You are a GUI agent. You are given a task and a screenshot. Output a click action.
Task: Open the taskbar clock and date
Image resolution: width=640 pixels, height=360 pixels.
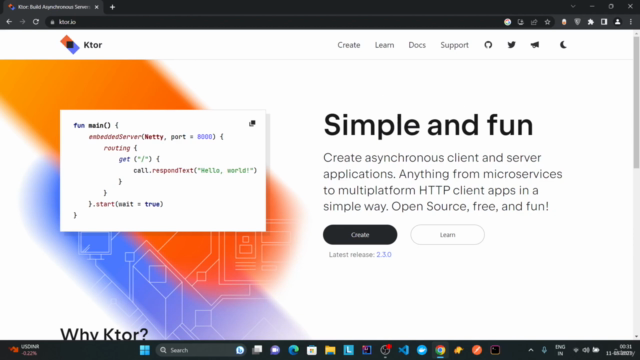click(621, 350)
